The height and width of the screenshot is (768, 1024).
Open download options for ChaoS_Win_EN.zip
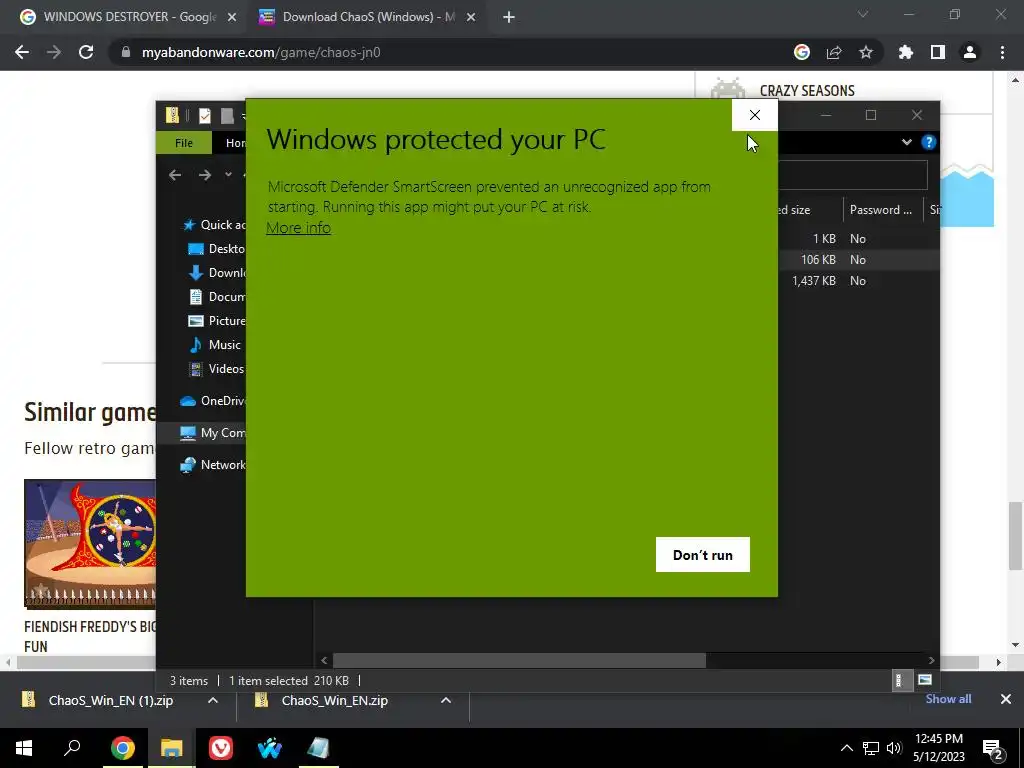click(x=446, y=700)
